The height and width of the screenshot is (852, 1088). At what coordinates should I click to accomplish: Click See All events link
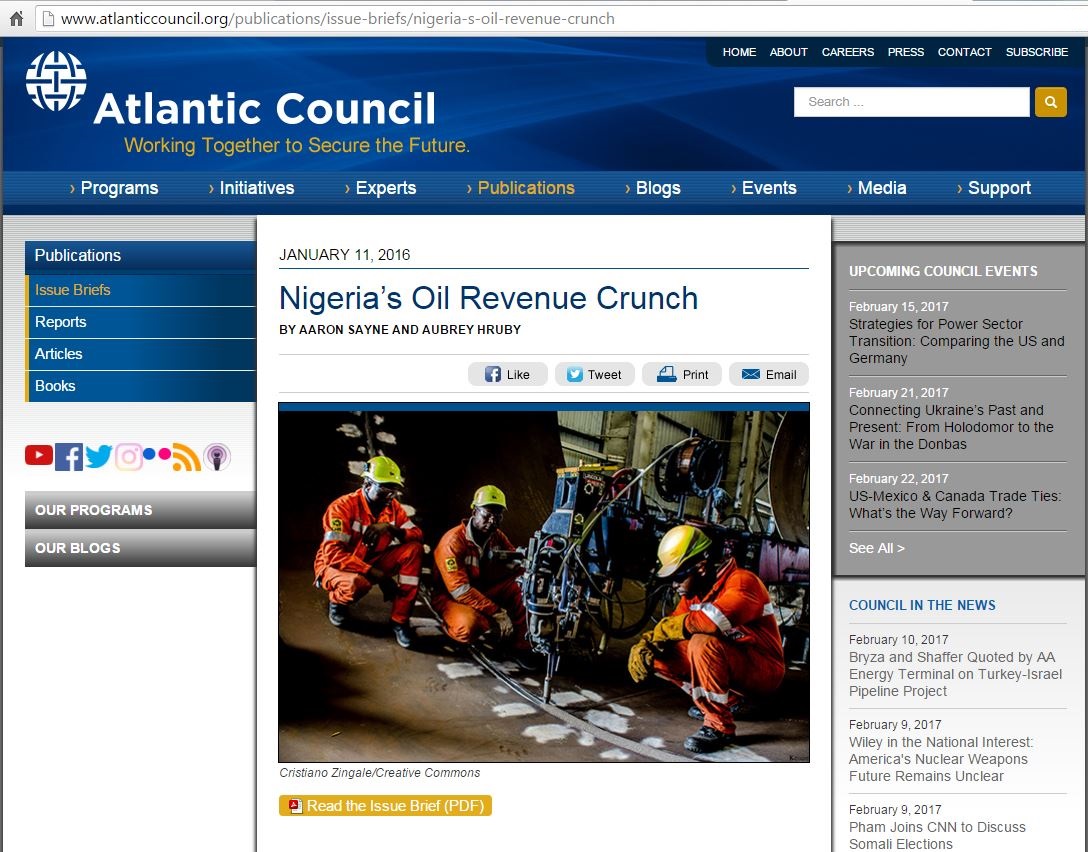coord(876,548)
